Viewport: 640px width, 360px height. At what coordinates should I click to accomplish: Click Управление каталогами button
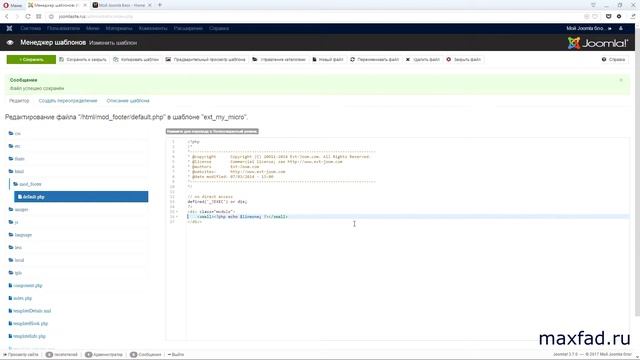click(279, 60)
